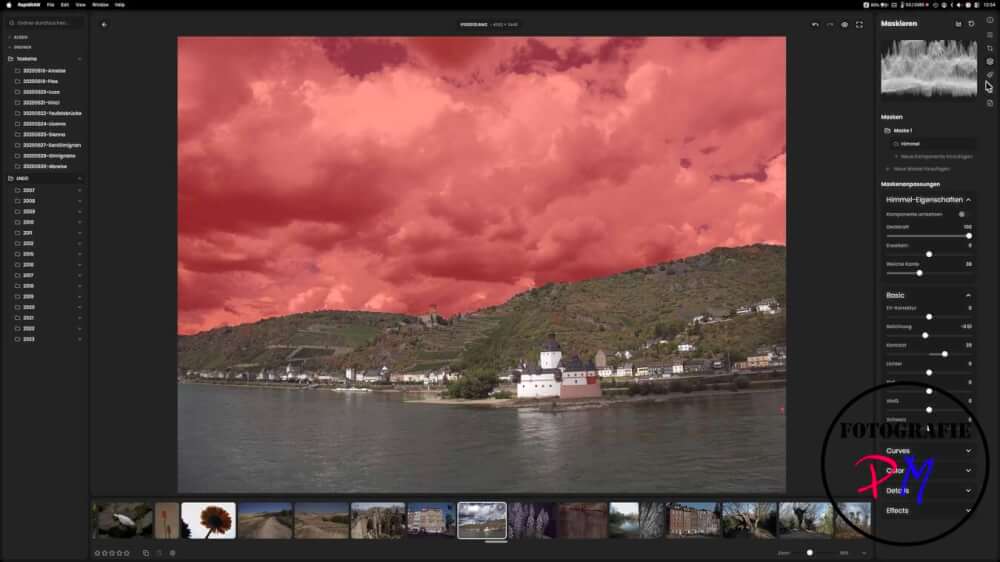
Task: Open the File menu in menu bar
Action: tap(50, 4)
